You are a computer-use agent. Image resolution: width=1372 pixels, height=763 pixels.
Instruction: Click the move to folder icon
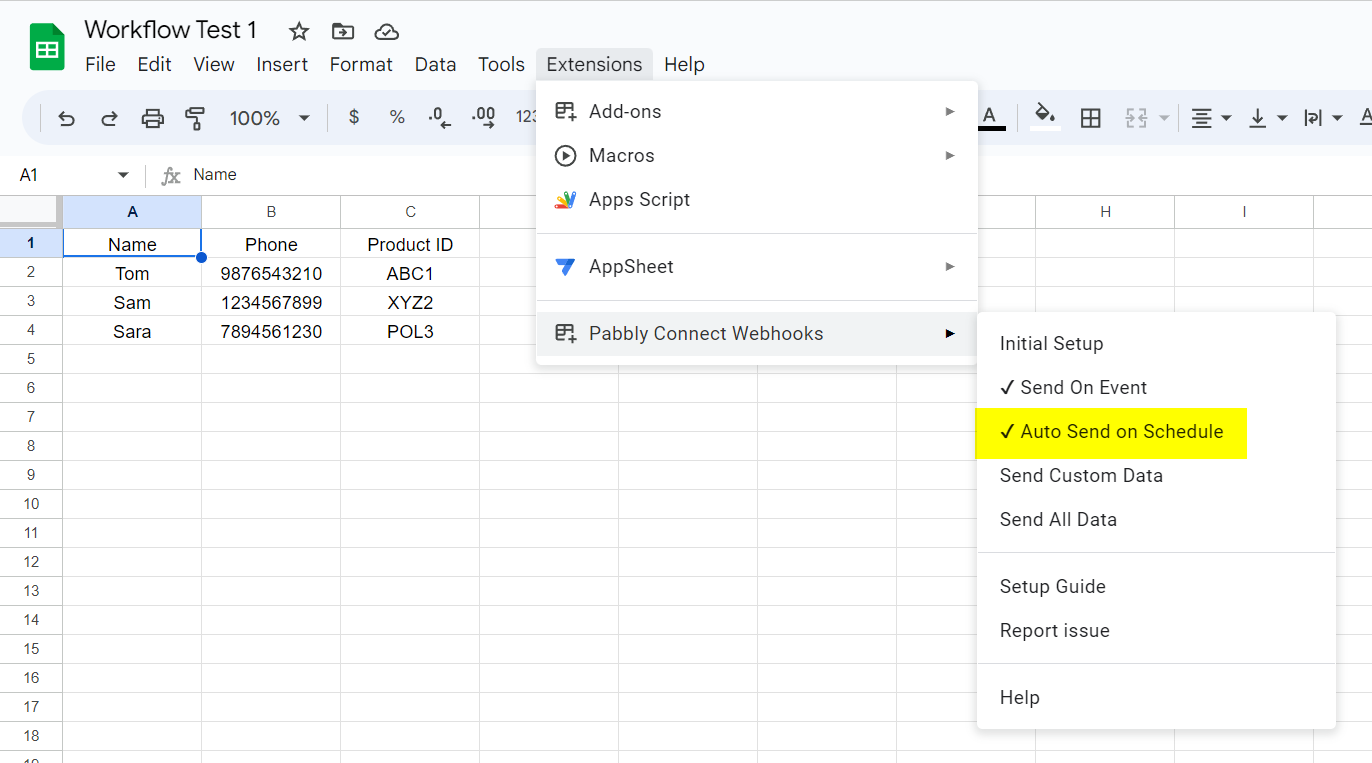click(x=343, y=31)
